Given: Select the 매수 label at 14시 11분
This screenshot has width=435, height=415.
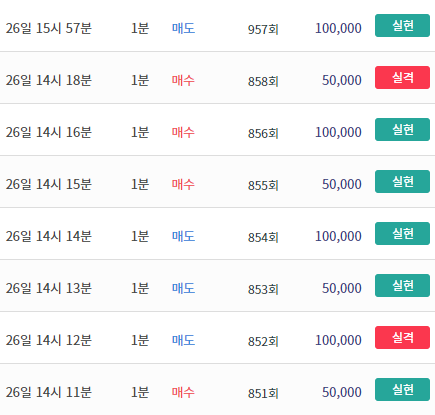Looking at the screenshot, I should 183,392.
